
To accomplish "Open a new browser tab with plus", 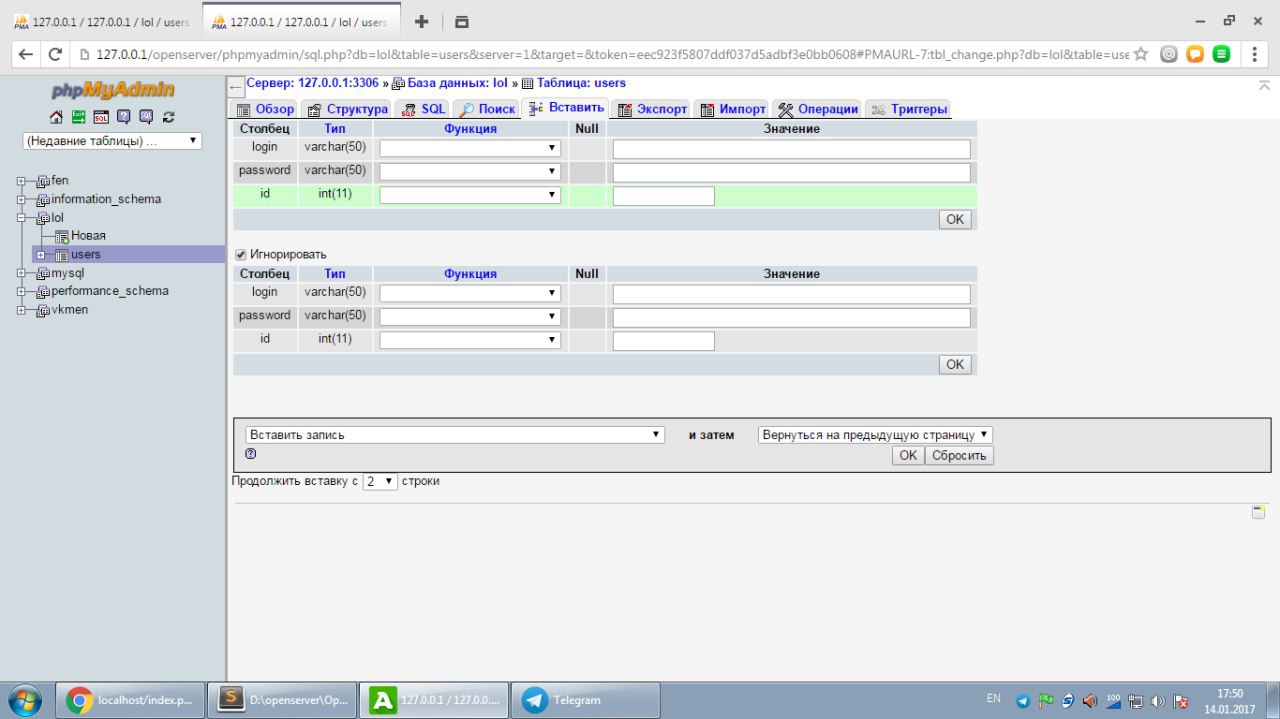I will coord(421,21).
